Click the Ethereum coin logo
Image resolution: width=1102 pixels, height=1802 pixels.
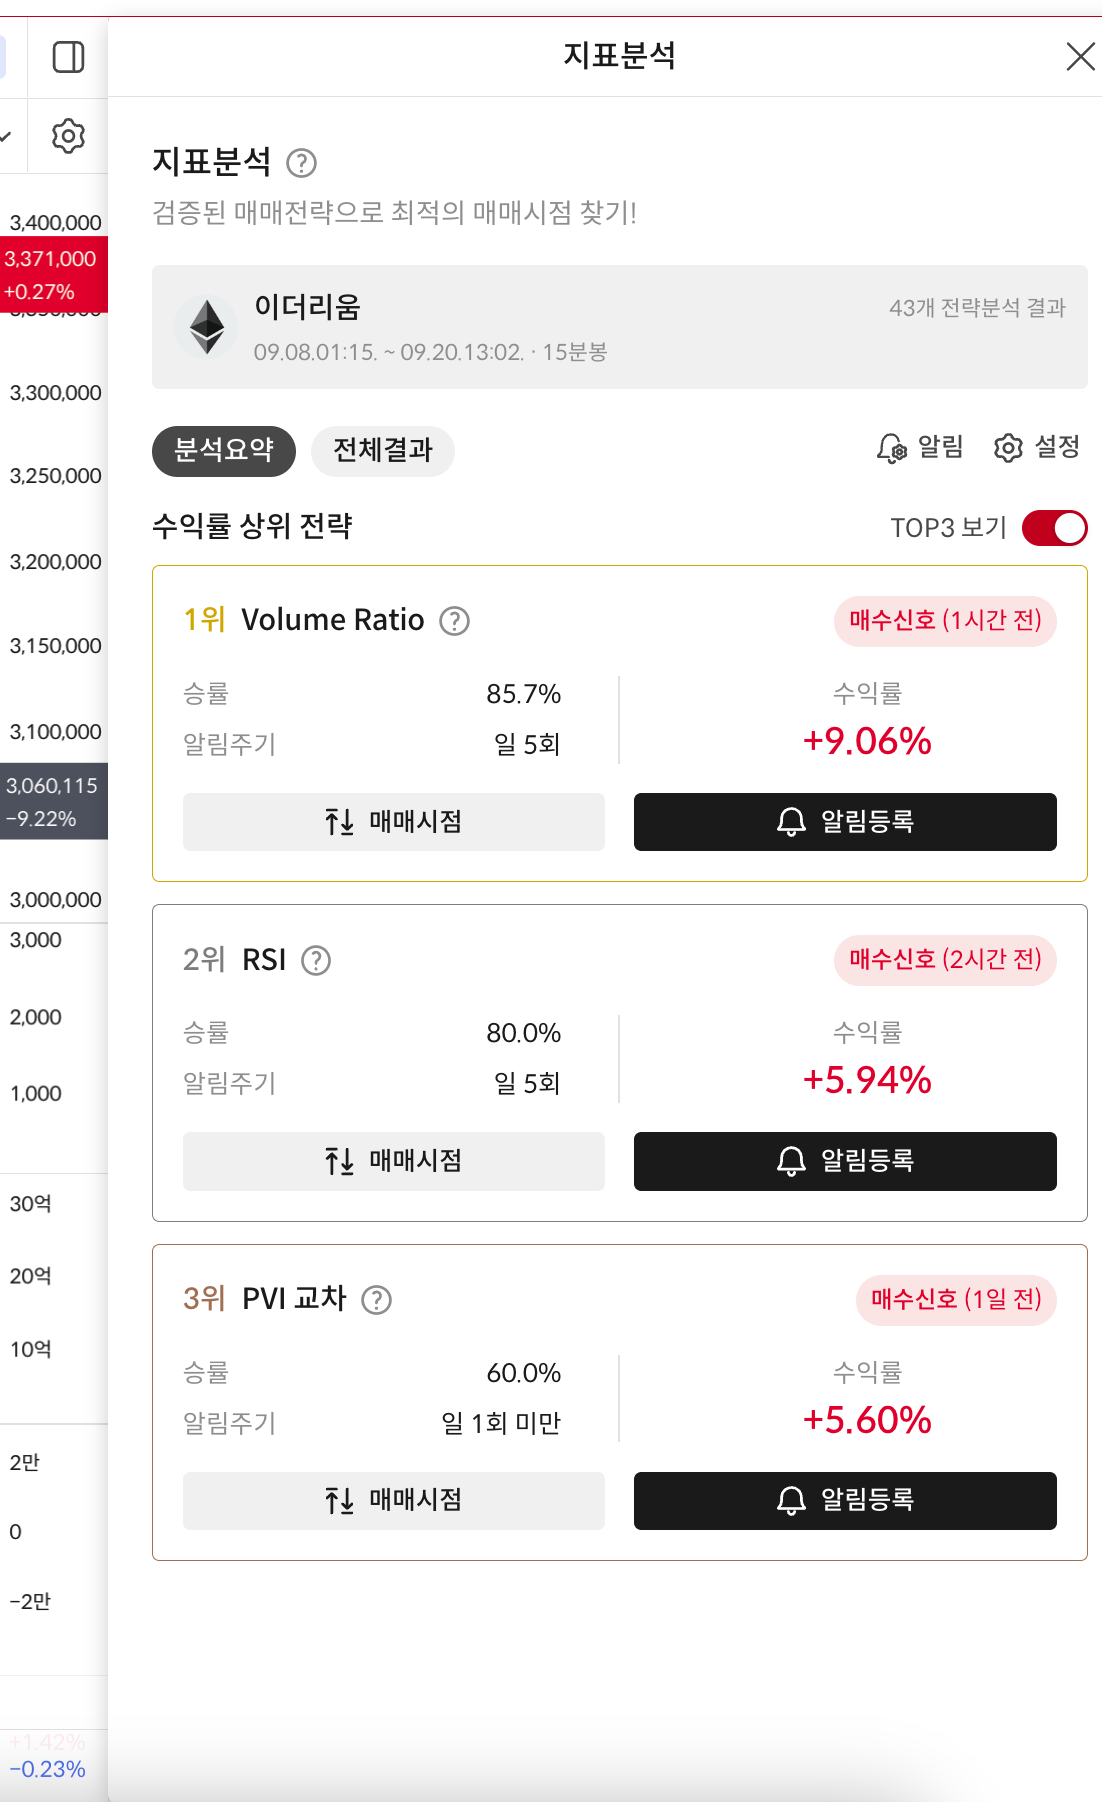[x=207, y=327]
